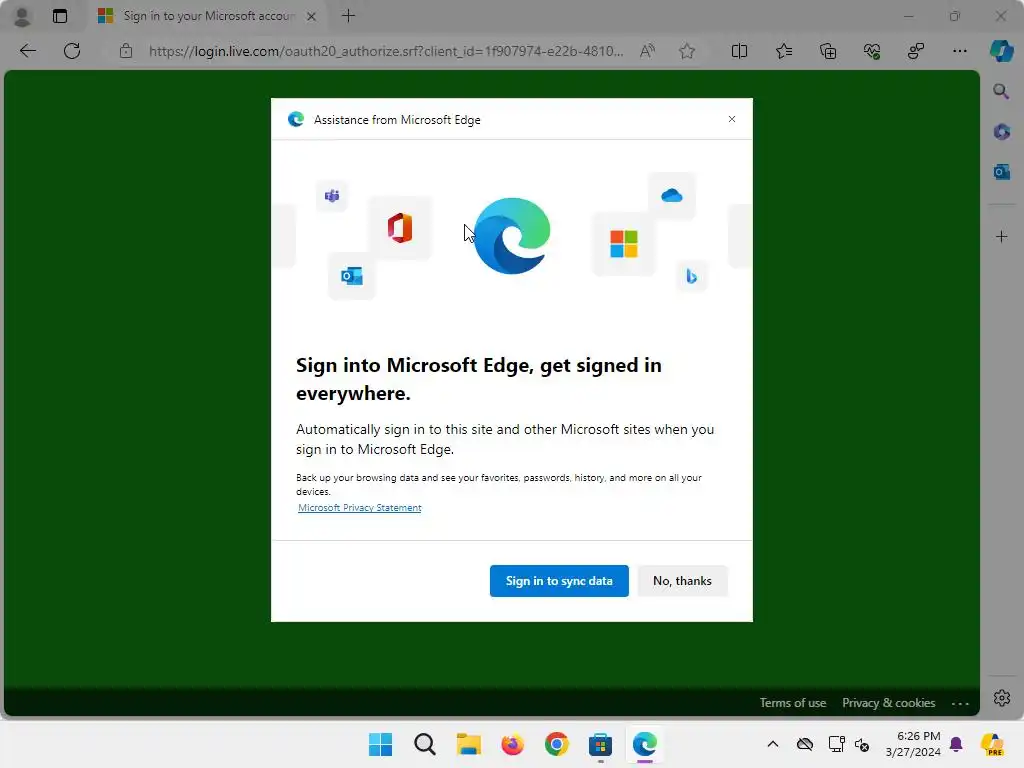Open the Read aloud icon in address bar
The height and width of the screenshot is (768, 1024).
pyautogui.click(x=647, y=51)
